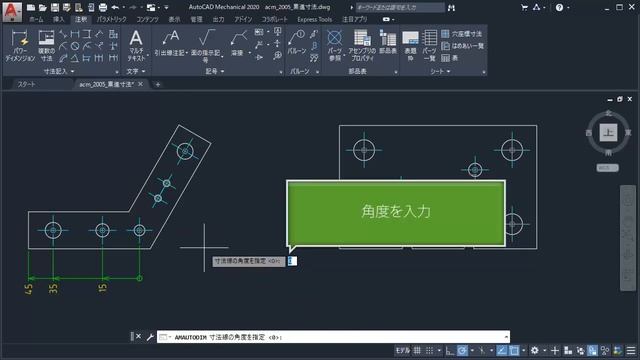Select the バルーン balloon tool
Screen dimensions: 640x360
coord(297,42)
